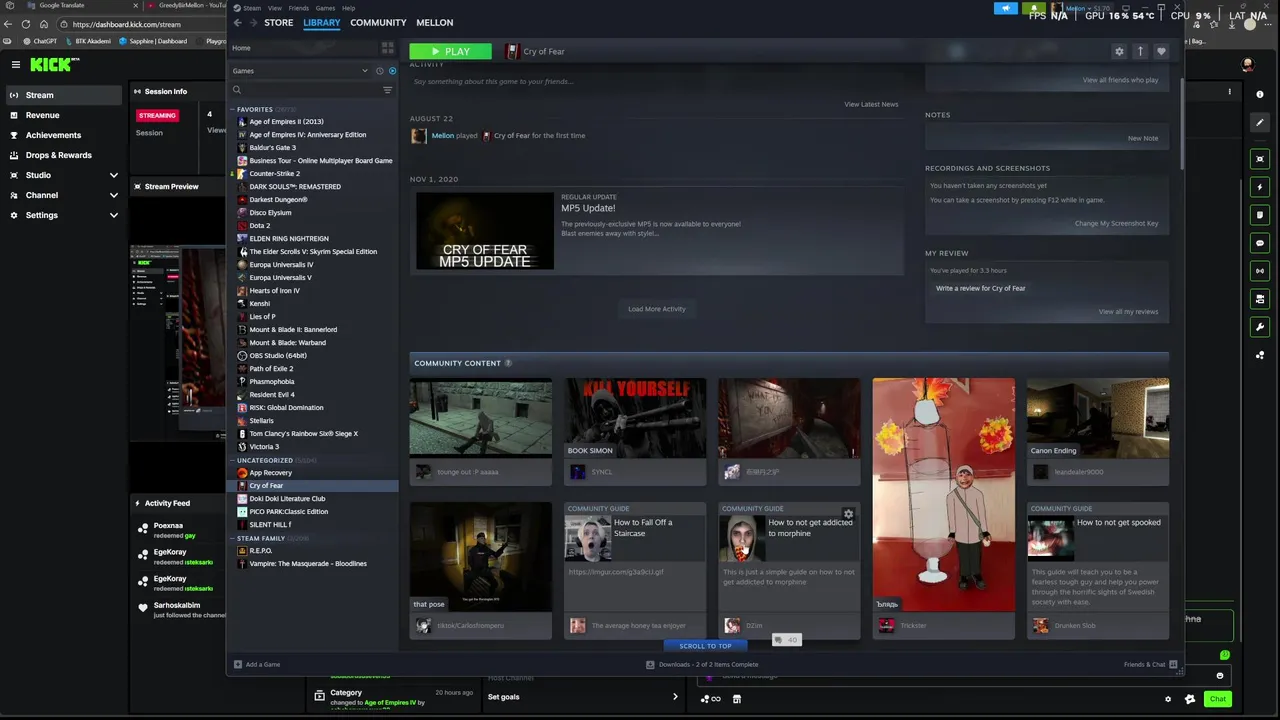This screenshot has width=1280, height=720.
Task: Open the How to Fall Off a Staircase guide
Action: [x=635, y=570]
